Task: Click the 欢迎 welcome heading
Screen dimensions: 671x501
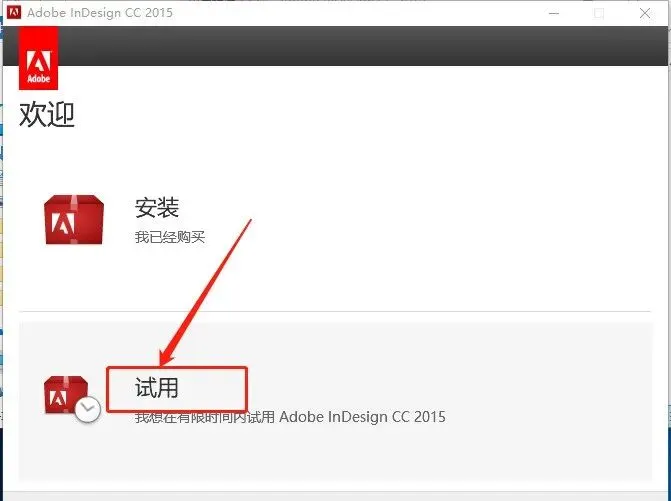Action: [x=47, y=114]
